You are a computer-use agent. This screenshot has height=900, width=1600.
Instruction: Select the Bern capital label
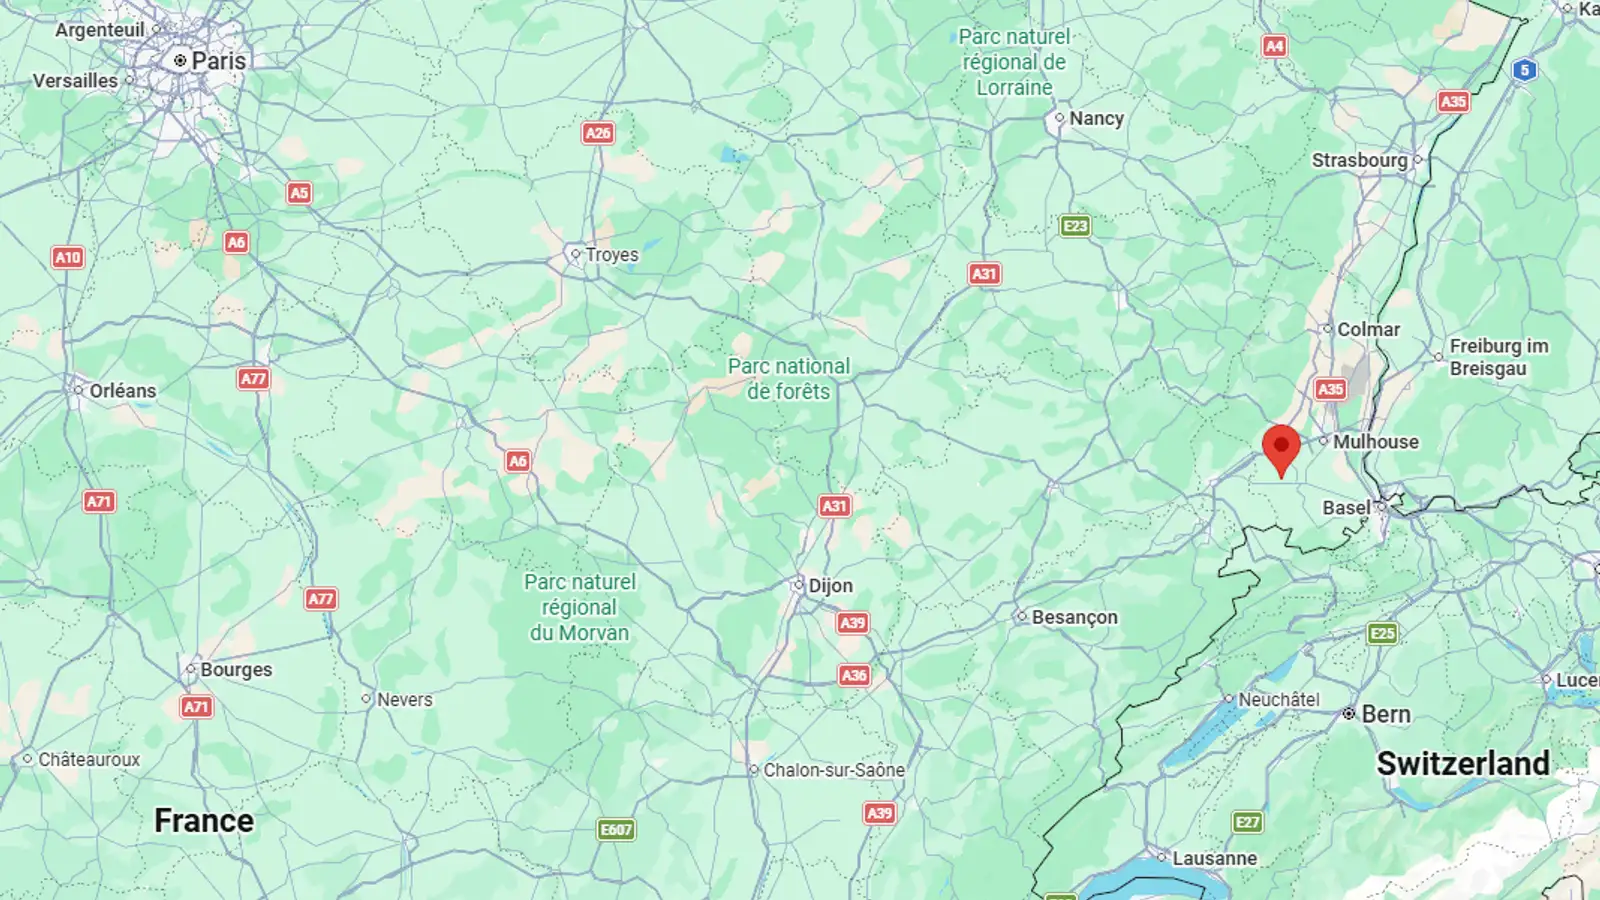[1386, 714]
